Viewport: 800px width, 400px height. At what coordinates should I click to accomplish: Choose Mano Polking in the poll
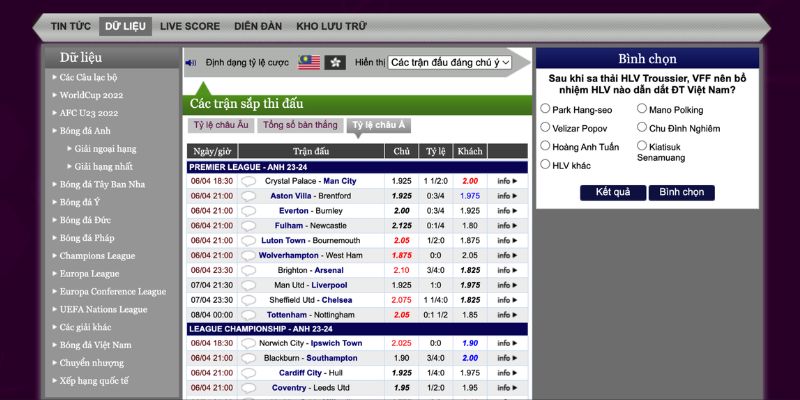[641, 109]
